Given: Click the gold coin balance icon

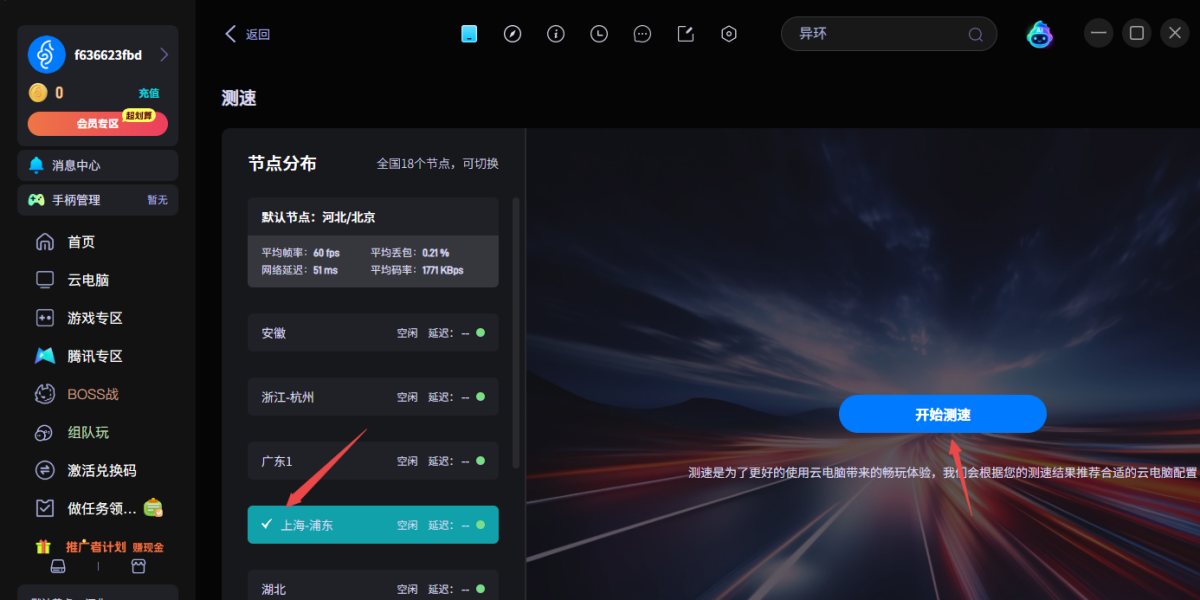Looking at the screenshot, I should click(x=38, y=93).
